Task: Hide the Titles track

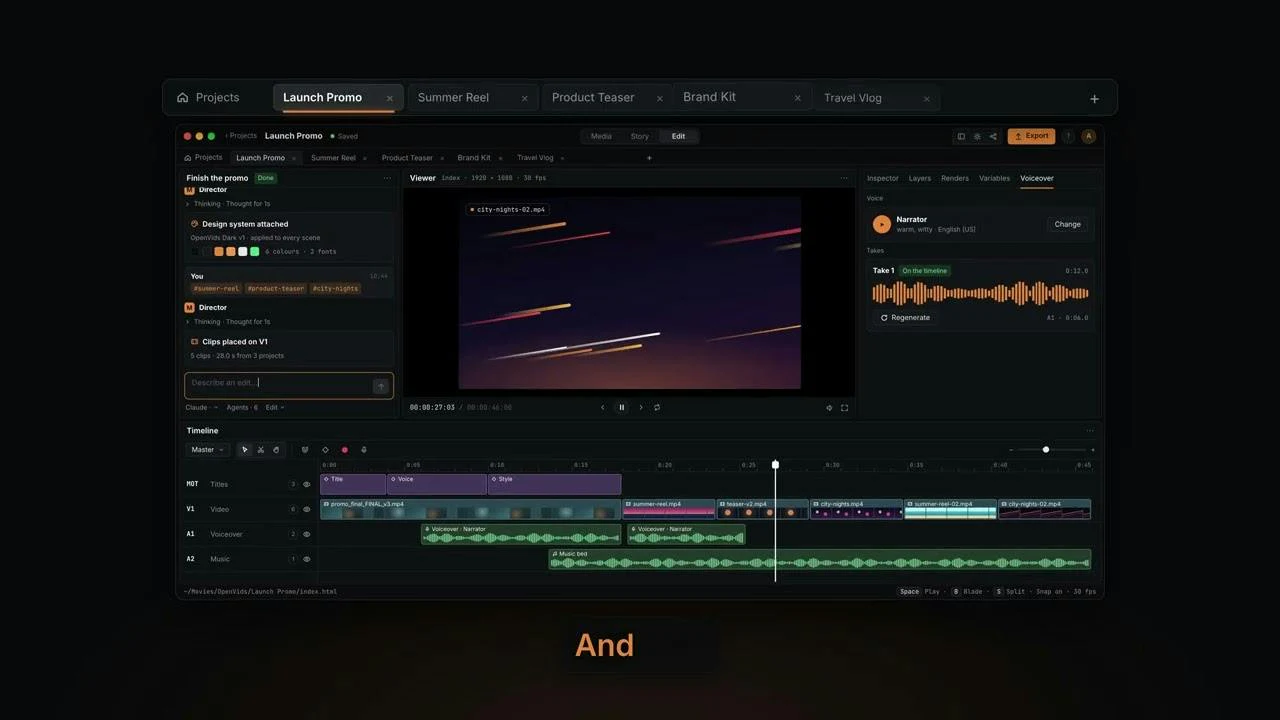Action: click(307, 484)
